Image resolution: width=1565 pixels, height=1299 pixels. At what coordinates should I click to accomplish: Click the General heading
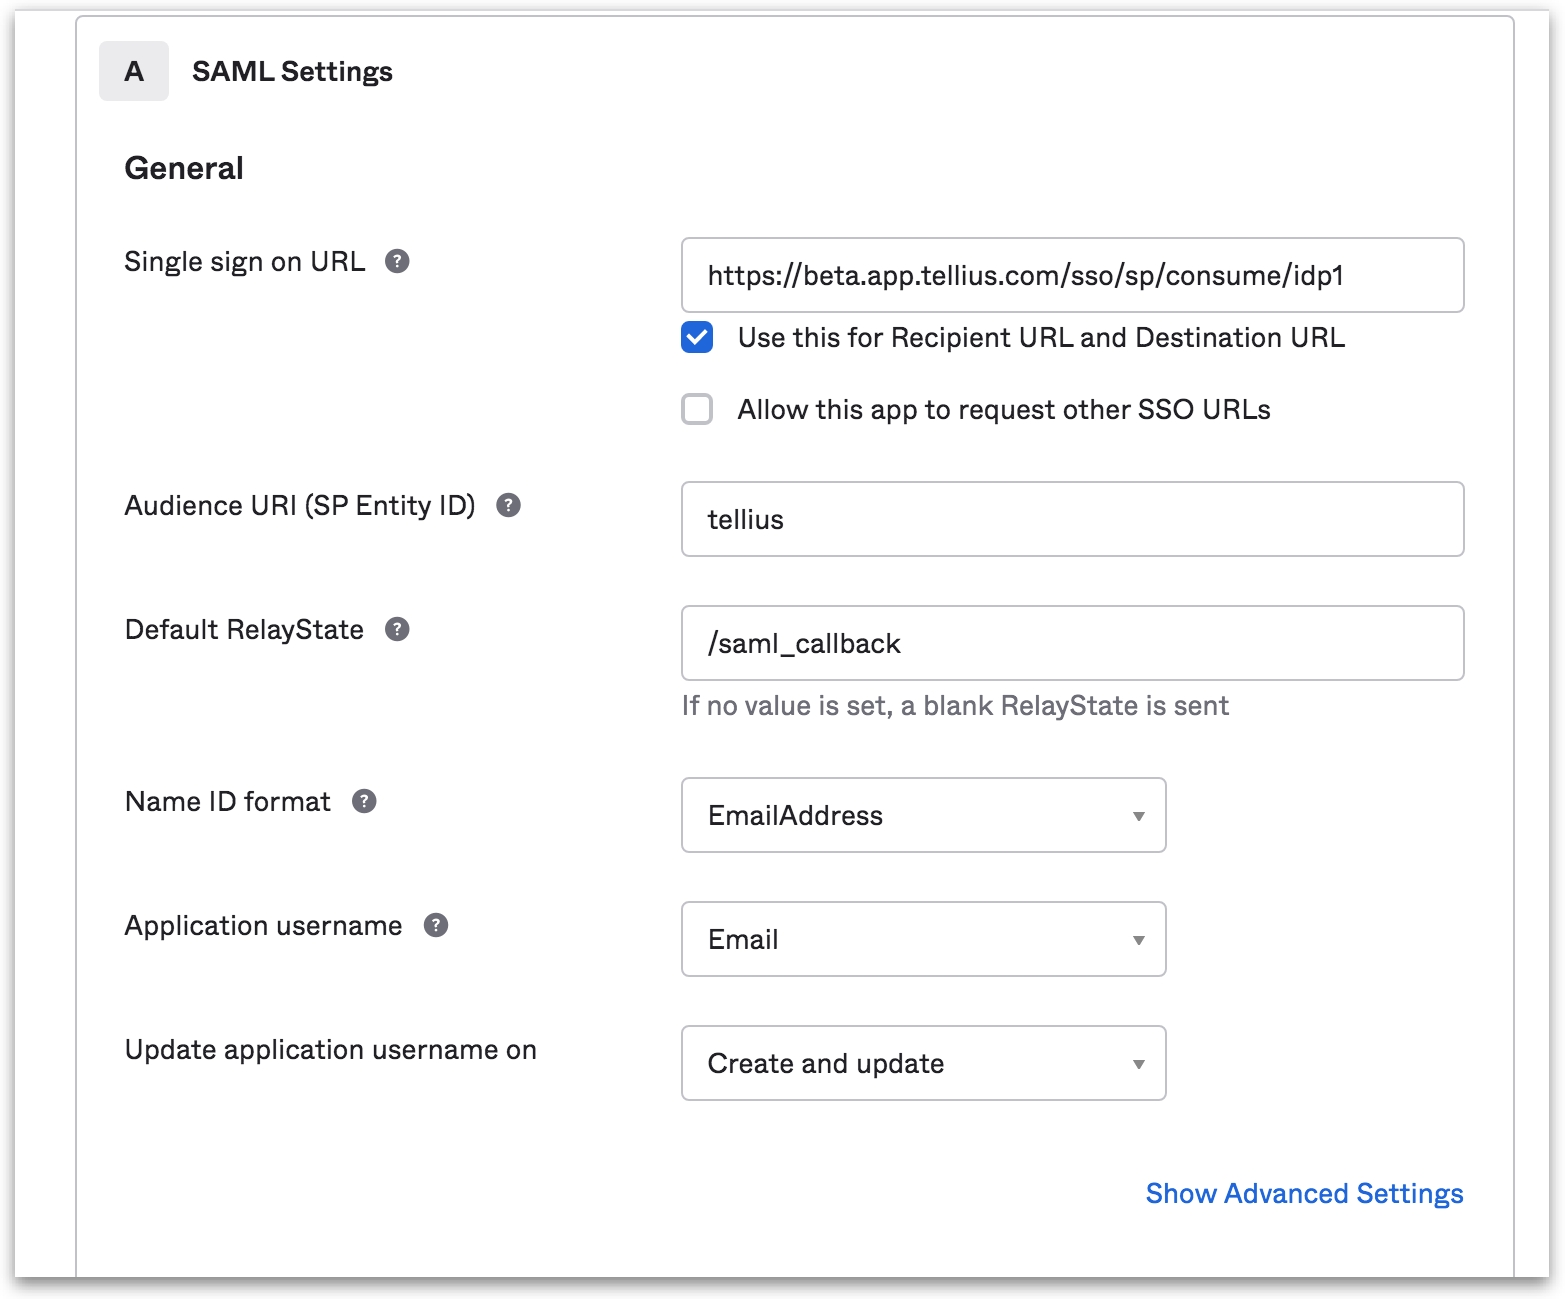pyautogui.click(x=184, y=169)
